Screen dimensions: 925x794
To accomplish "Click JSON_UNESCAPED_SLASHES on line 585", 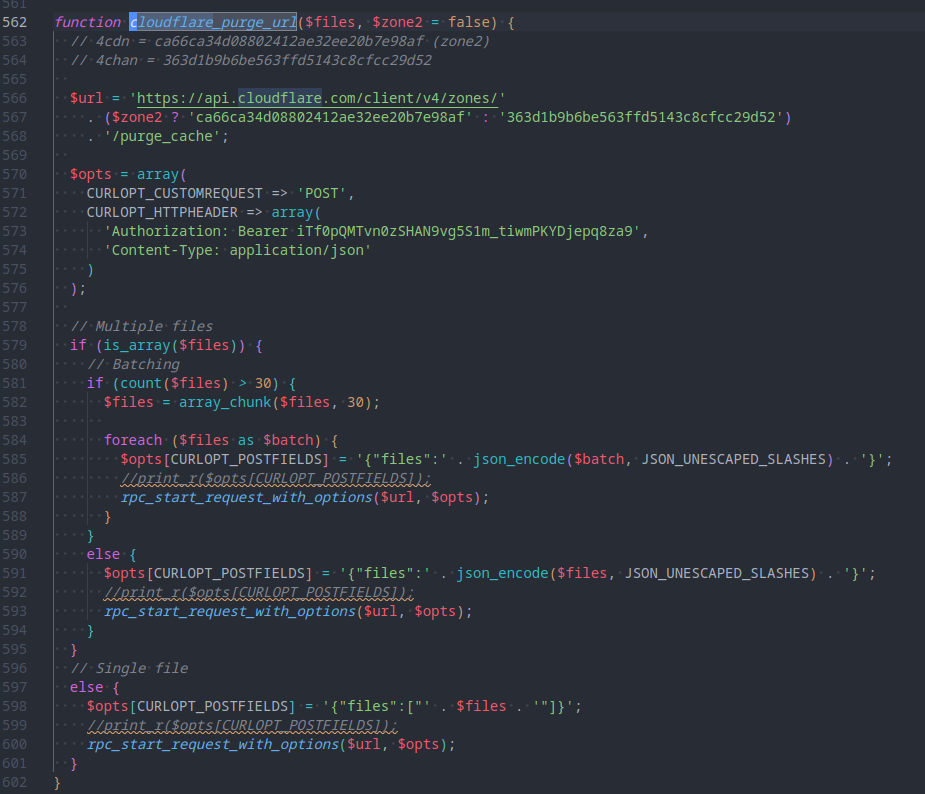I will coord(733,459).
